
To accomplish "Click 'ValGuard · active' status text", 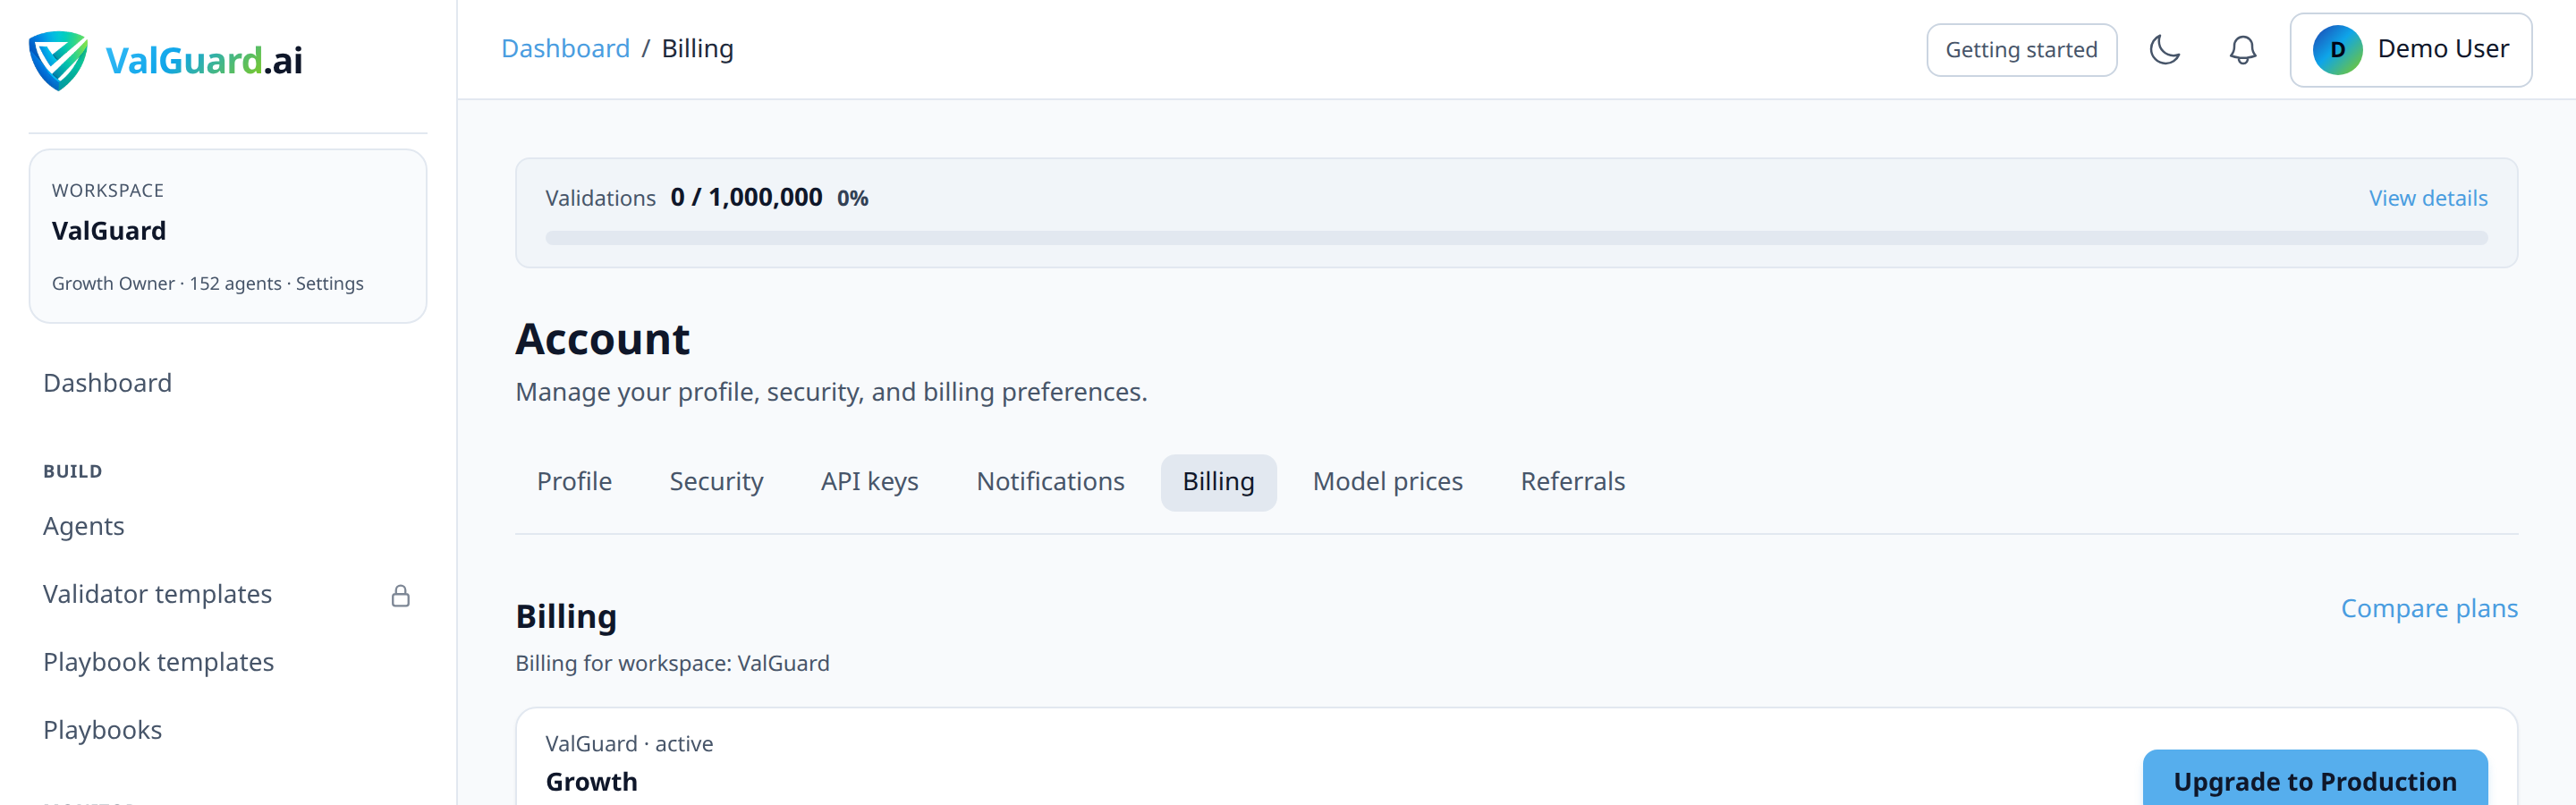I will coord(629,744).
